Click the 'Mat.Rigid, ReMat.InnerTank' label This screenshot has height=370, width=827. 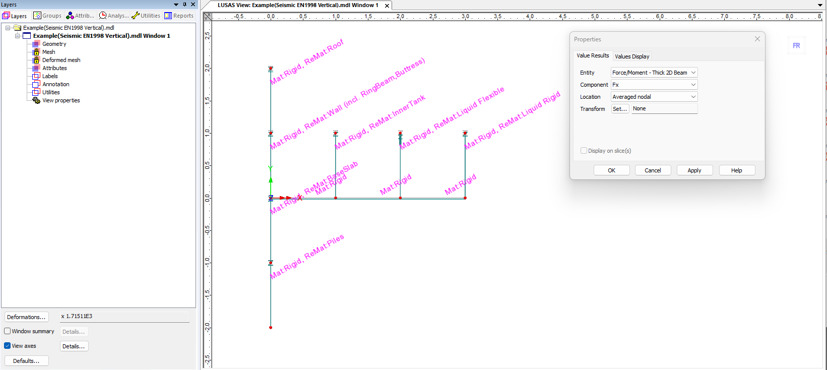[x=381, y=122]
